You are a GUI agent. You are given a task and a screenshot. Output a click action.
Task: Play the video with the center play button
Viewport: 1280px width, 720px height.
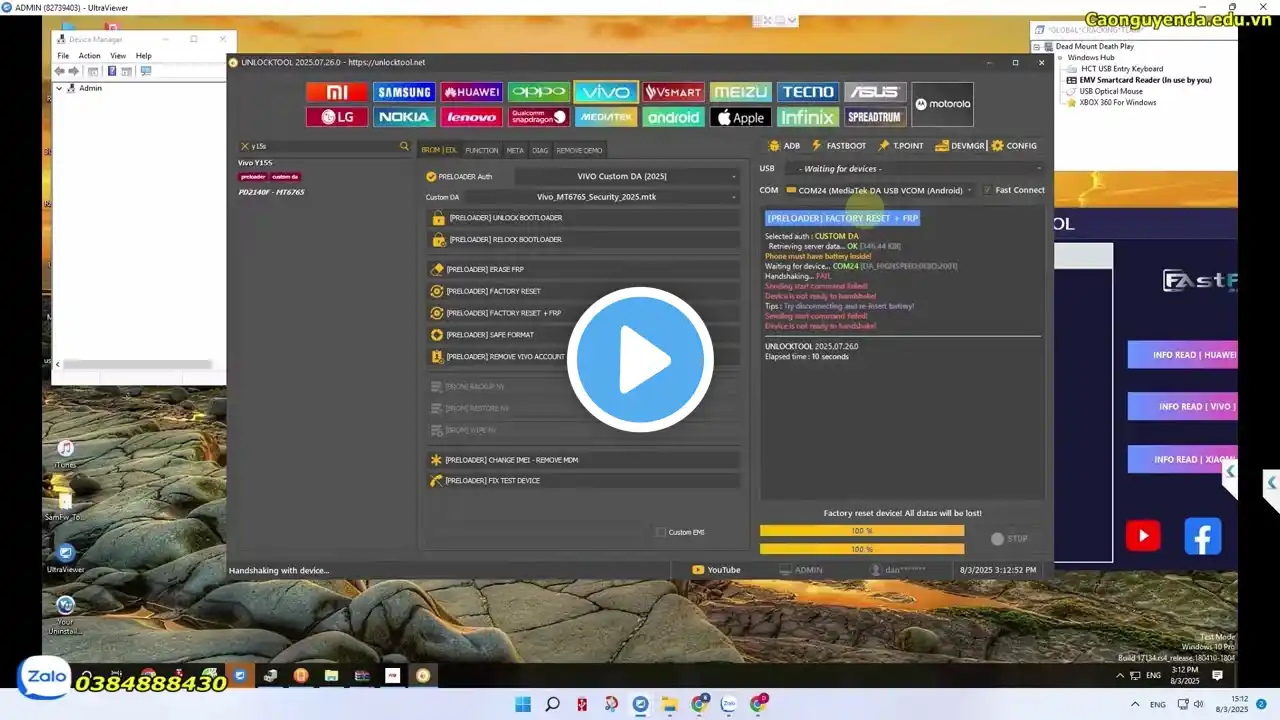640,360
